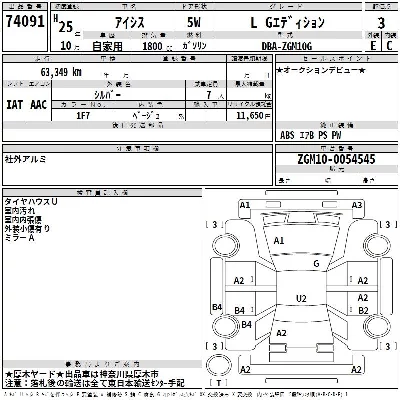Screen dimensions: 400x400
Task: Click the B4 mark on the left side panel
Action: [217, 307]
